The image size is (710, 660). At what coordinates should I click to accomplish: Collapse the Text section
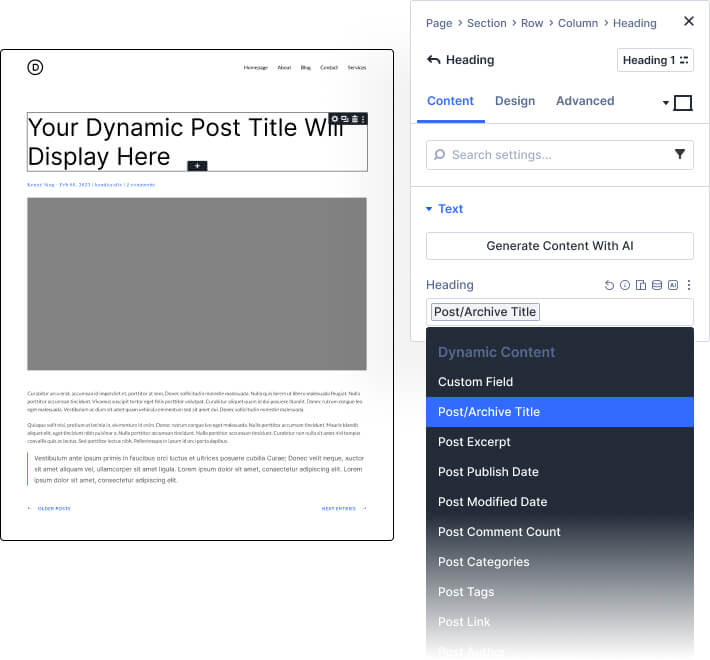[445, 209]
